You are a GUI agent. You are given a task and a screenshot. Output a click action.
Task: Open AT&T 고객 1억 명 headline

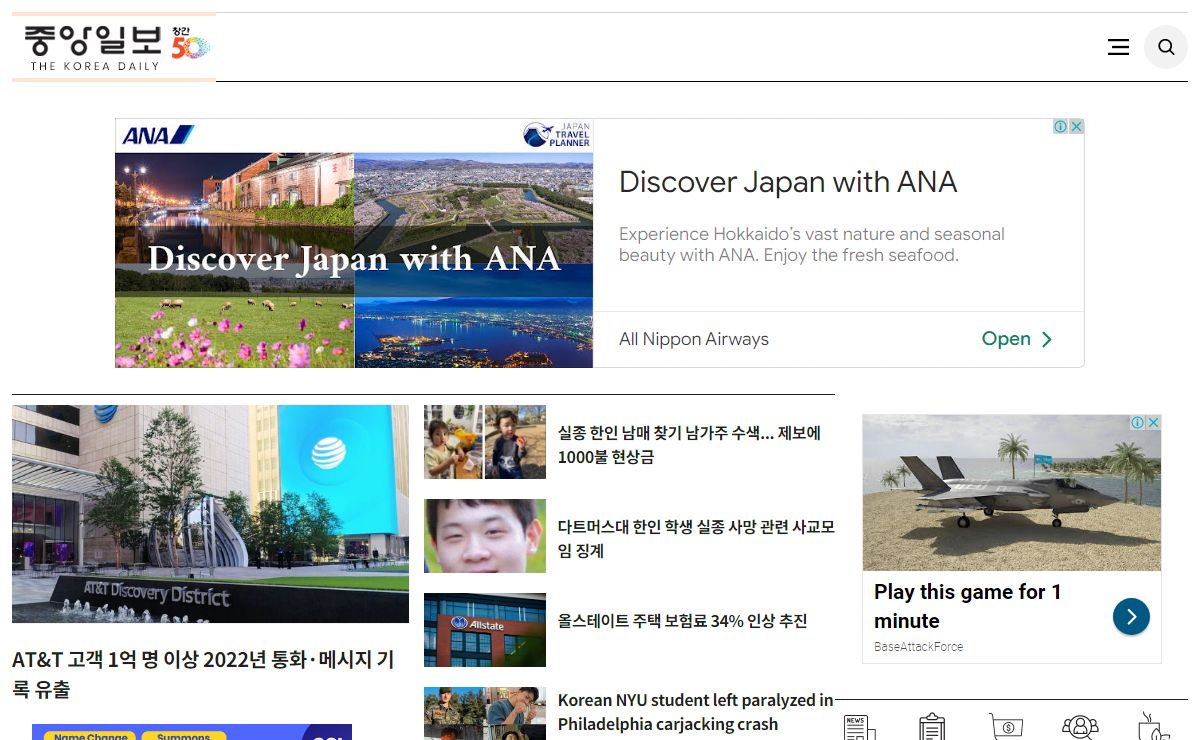tap(203, 674)
